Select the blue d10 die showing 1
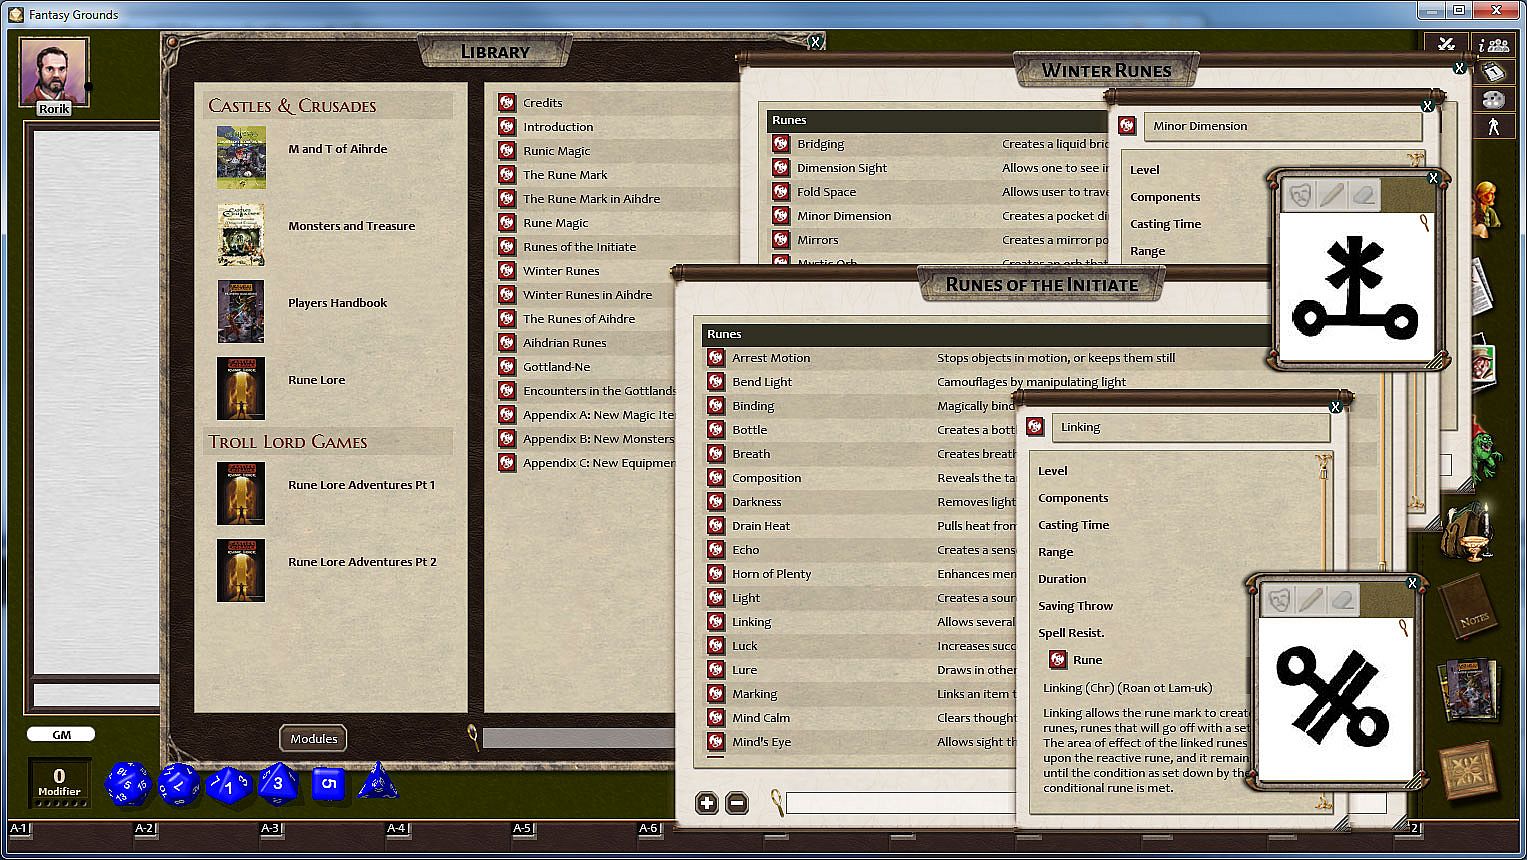Image resolution: width=1527 pixels, height=860 pixels. pyautogui.click(x=228, y=785)
